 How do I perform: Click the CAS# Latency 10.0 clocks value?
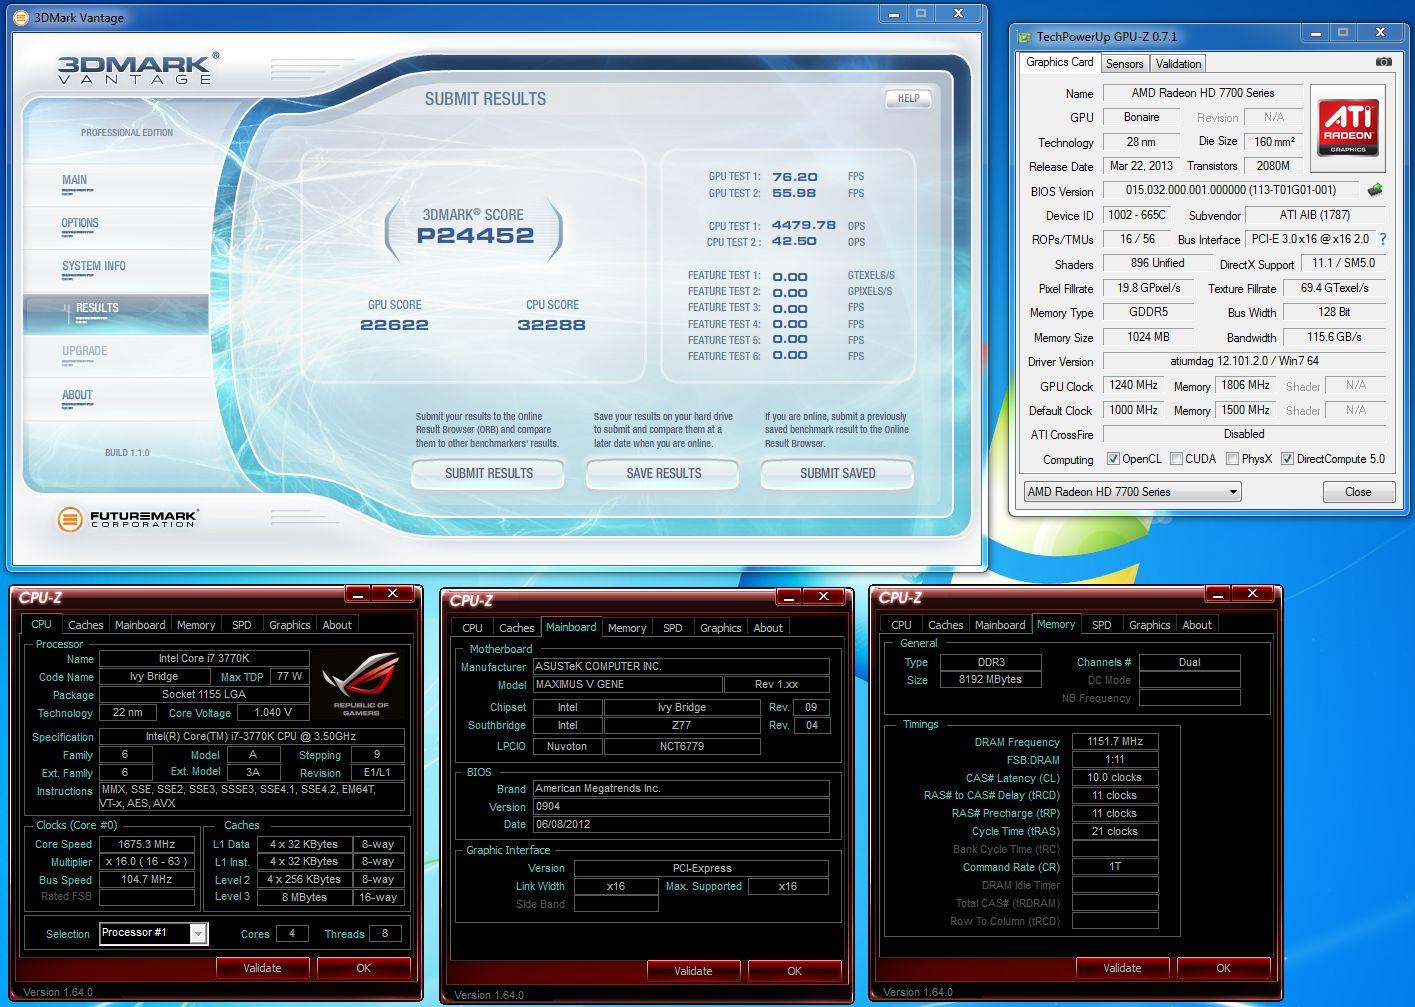(1115, 778)
